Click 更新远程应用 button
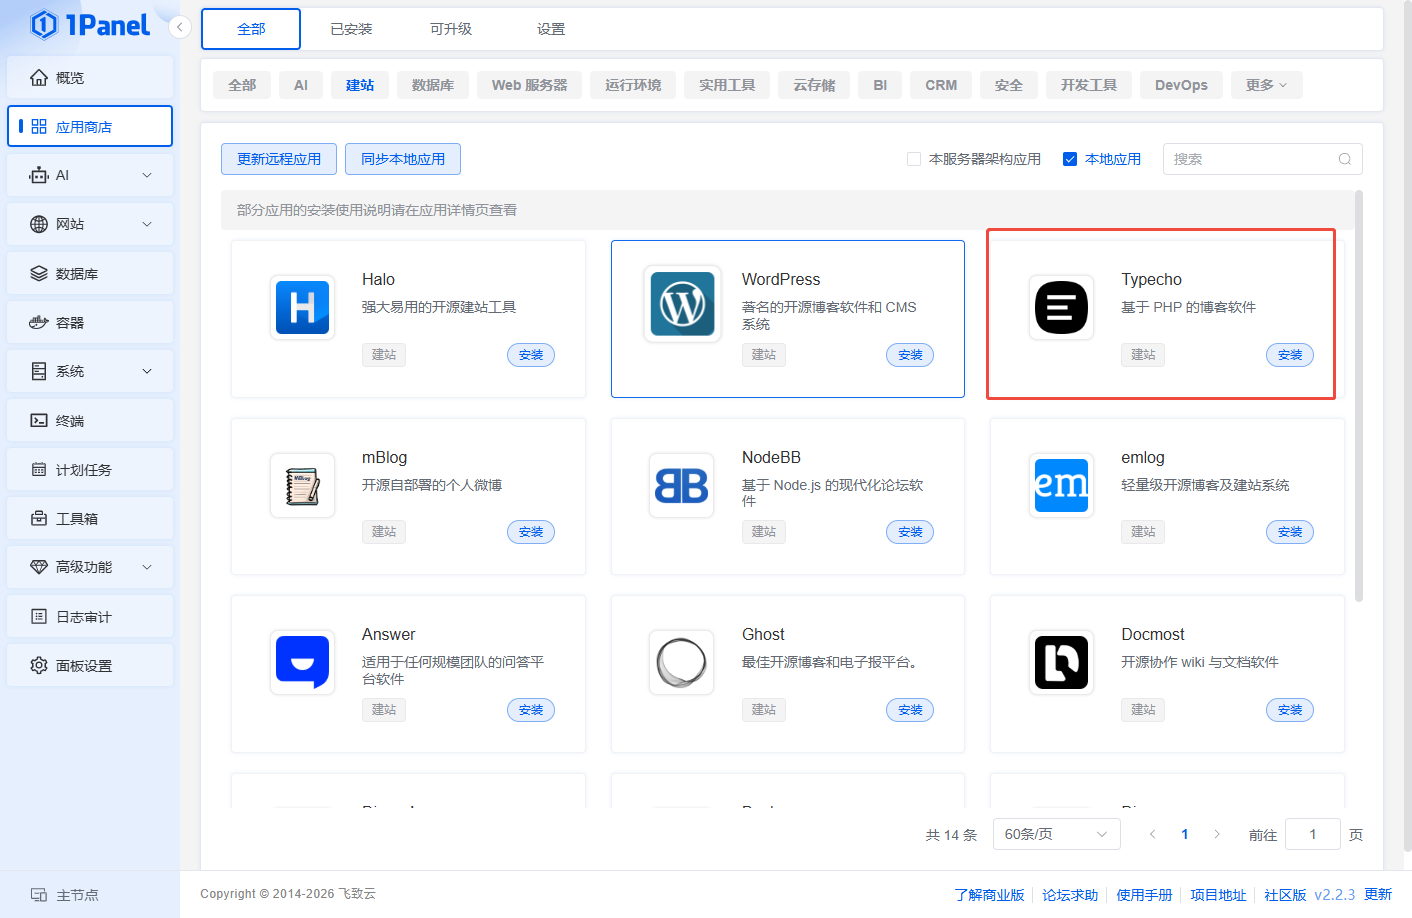The height and width of the screenshot is (918, 1412). [x=279, y=159]
